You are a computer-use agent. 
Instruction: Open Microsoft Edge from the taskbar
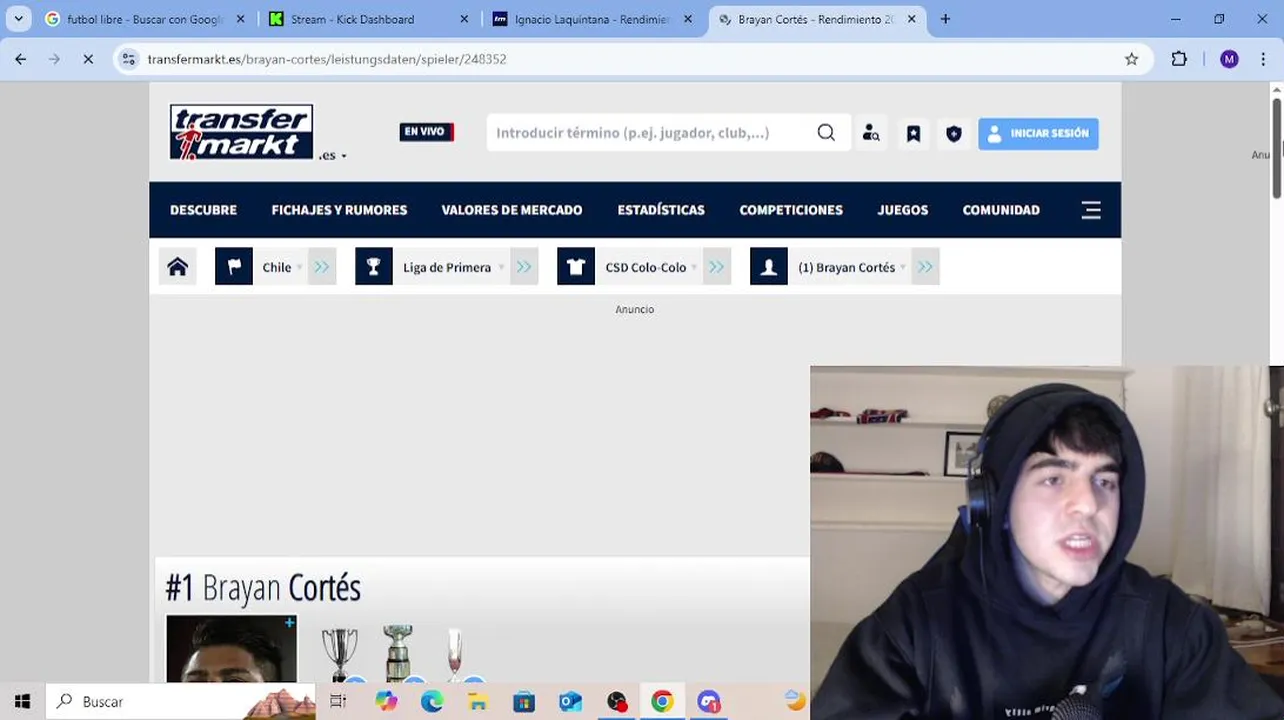coord(432,701)
